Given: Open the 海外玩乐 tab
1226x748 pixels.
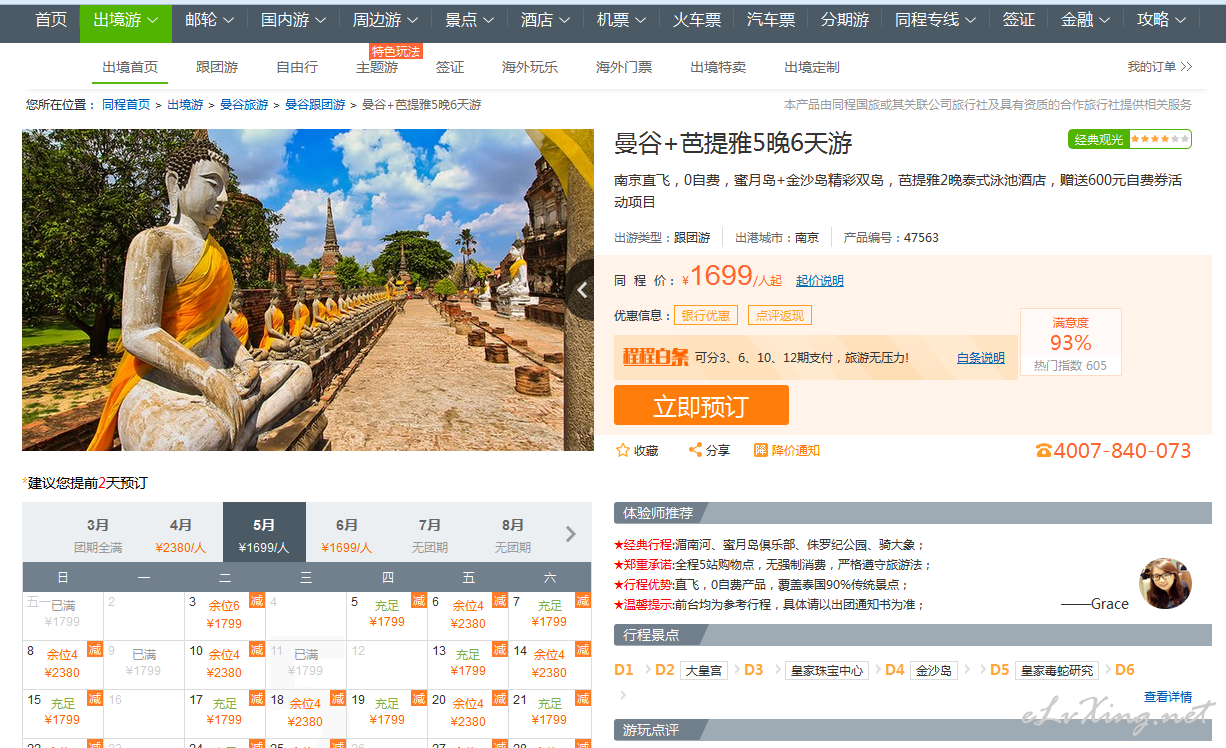Looking at the screenshot, I should [x=530, y=67].
